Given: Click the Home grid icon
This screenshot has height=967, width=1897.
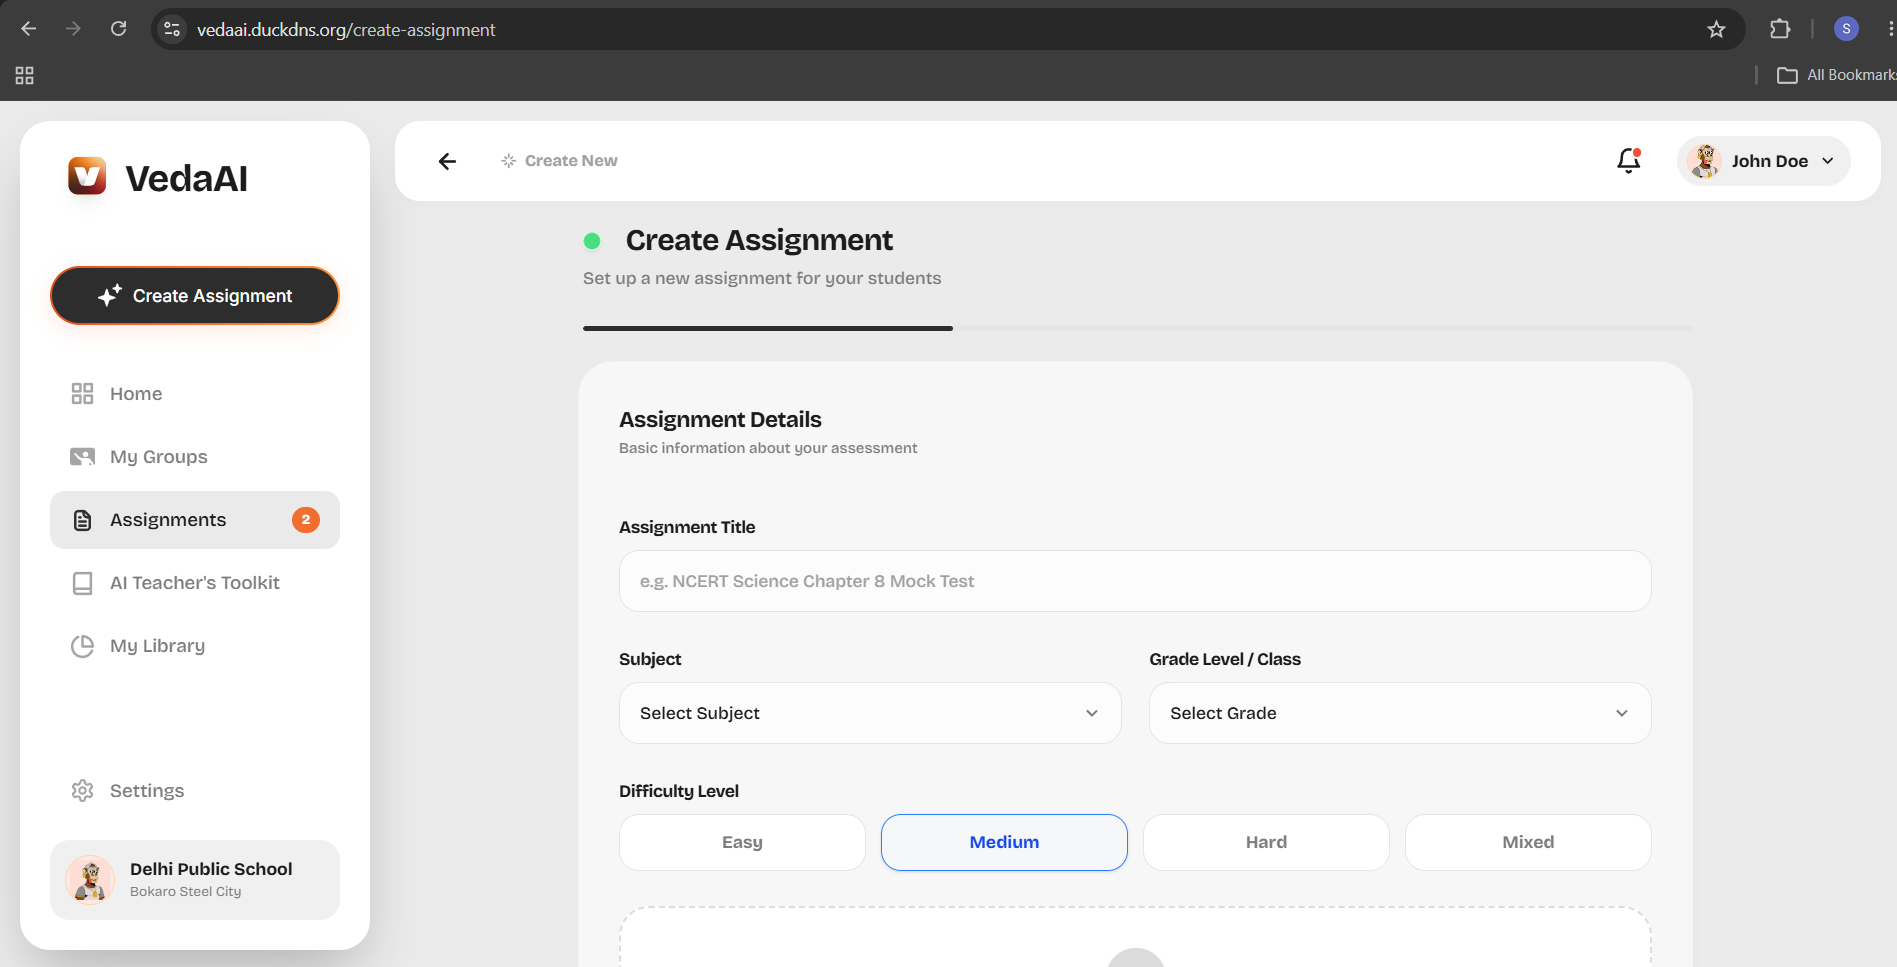Looking at the screenshot, I should pos(82,394).
